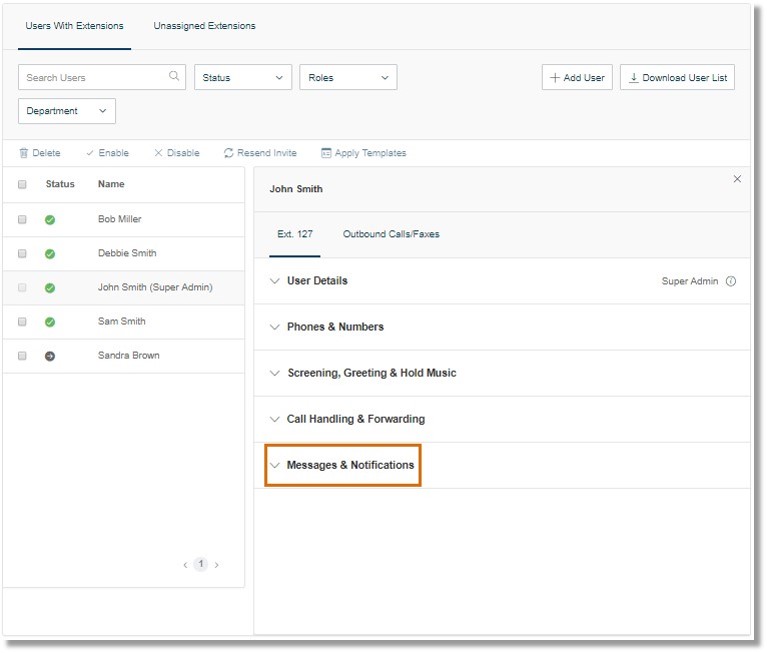Select page 1 in pagination
This screenshot has height=653, width=767.
[x=201, y=564]
